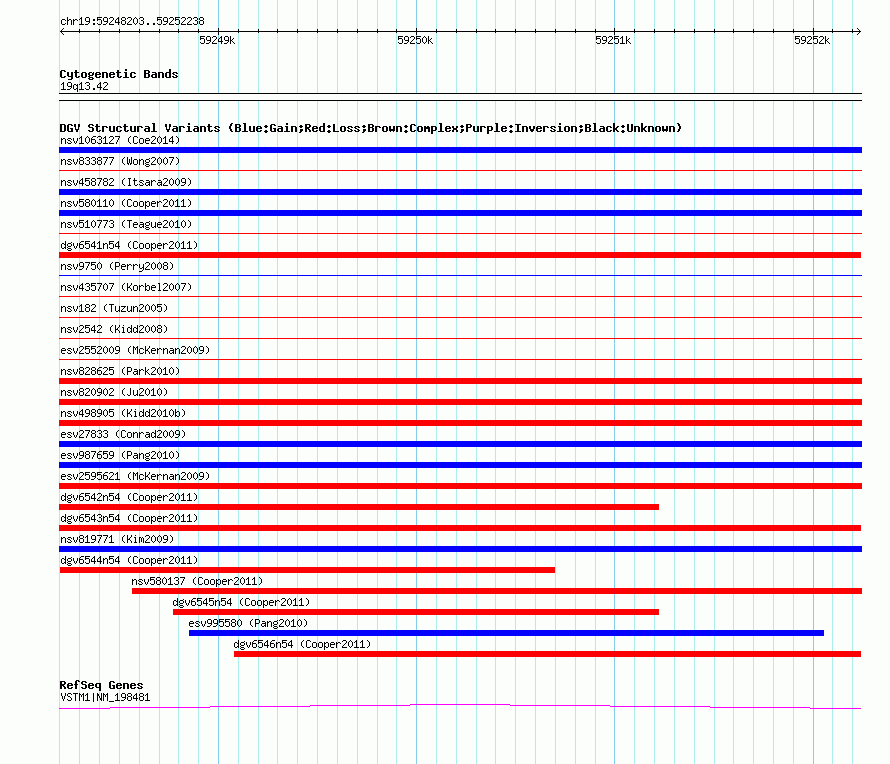Screen dimensions: 890x764
Task: Select dgv6542n54 (Cooper2011) label
Action: (x=129, y=497)
